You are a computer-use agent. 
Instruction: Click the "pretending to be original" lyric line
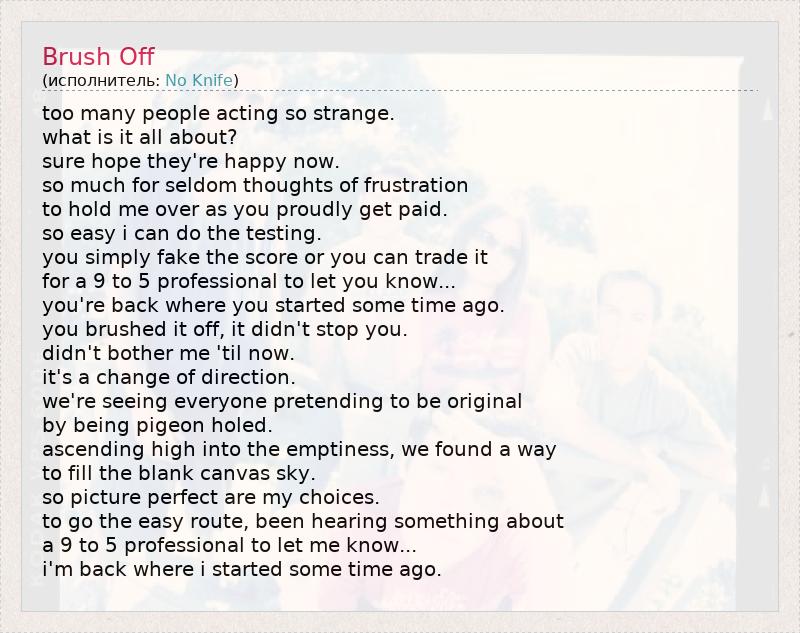(282, 401)
